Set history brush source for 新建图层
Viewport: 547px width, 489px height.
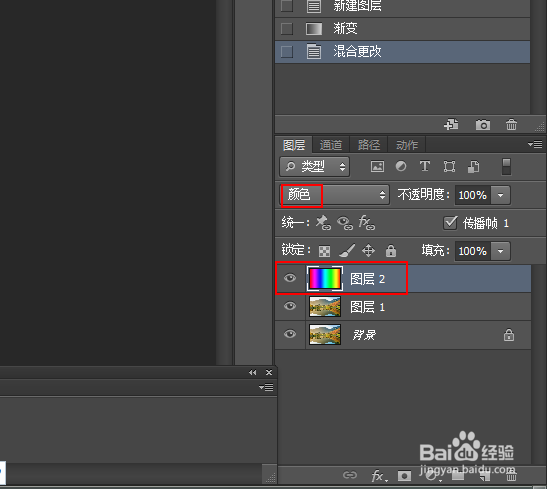pos(287,6)
